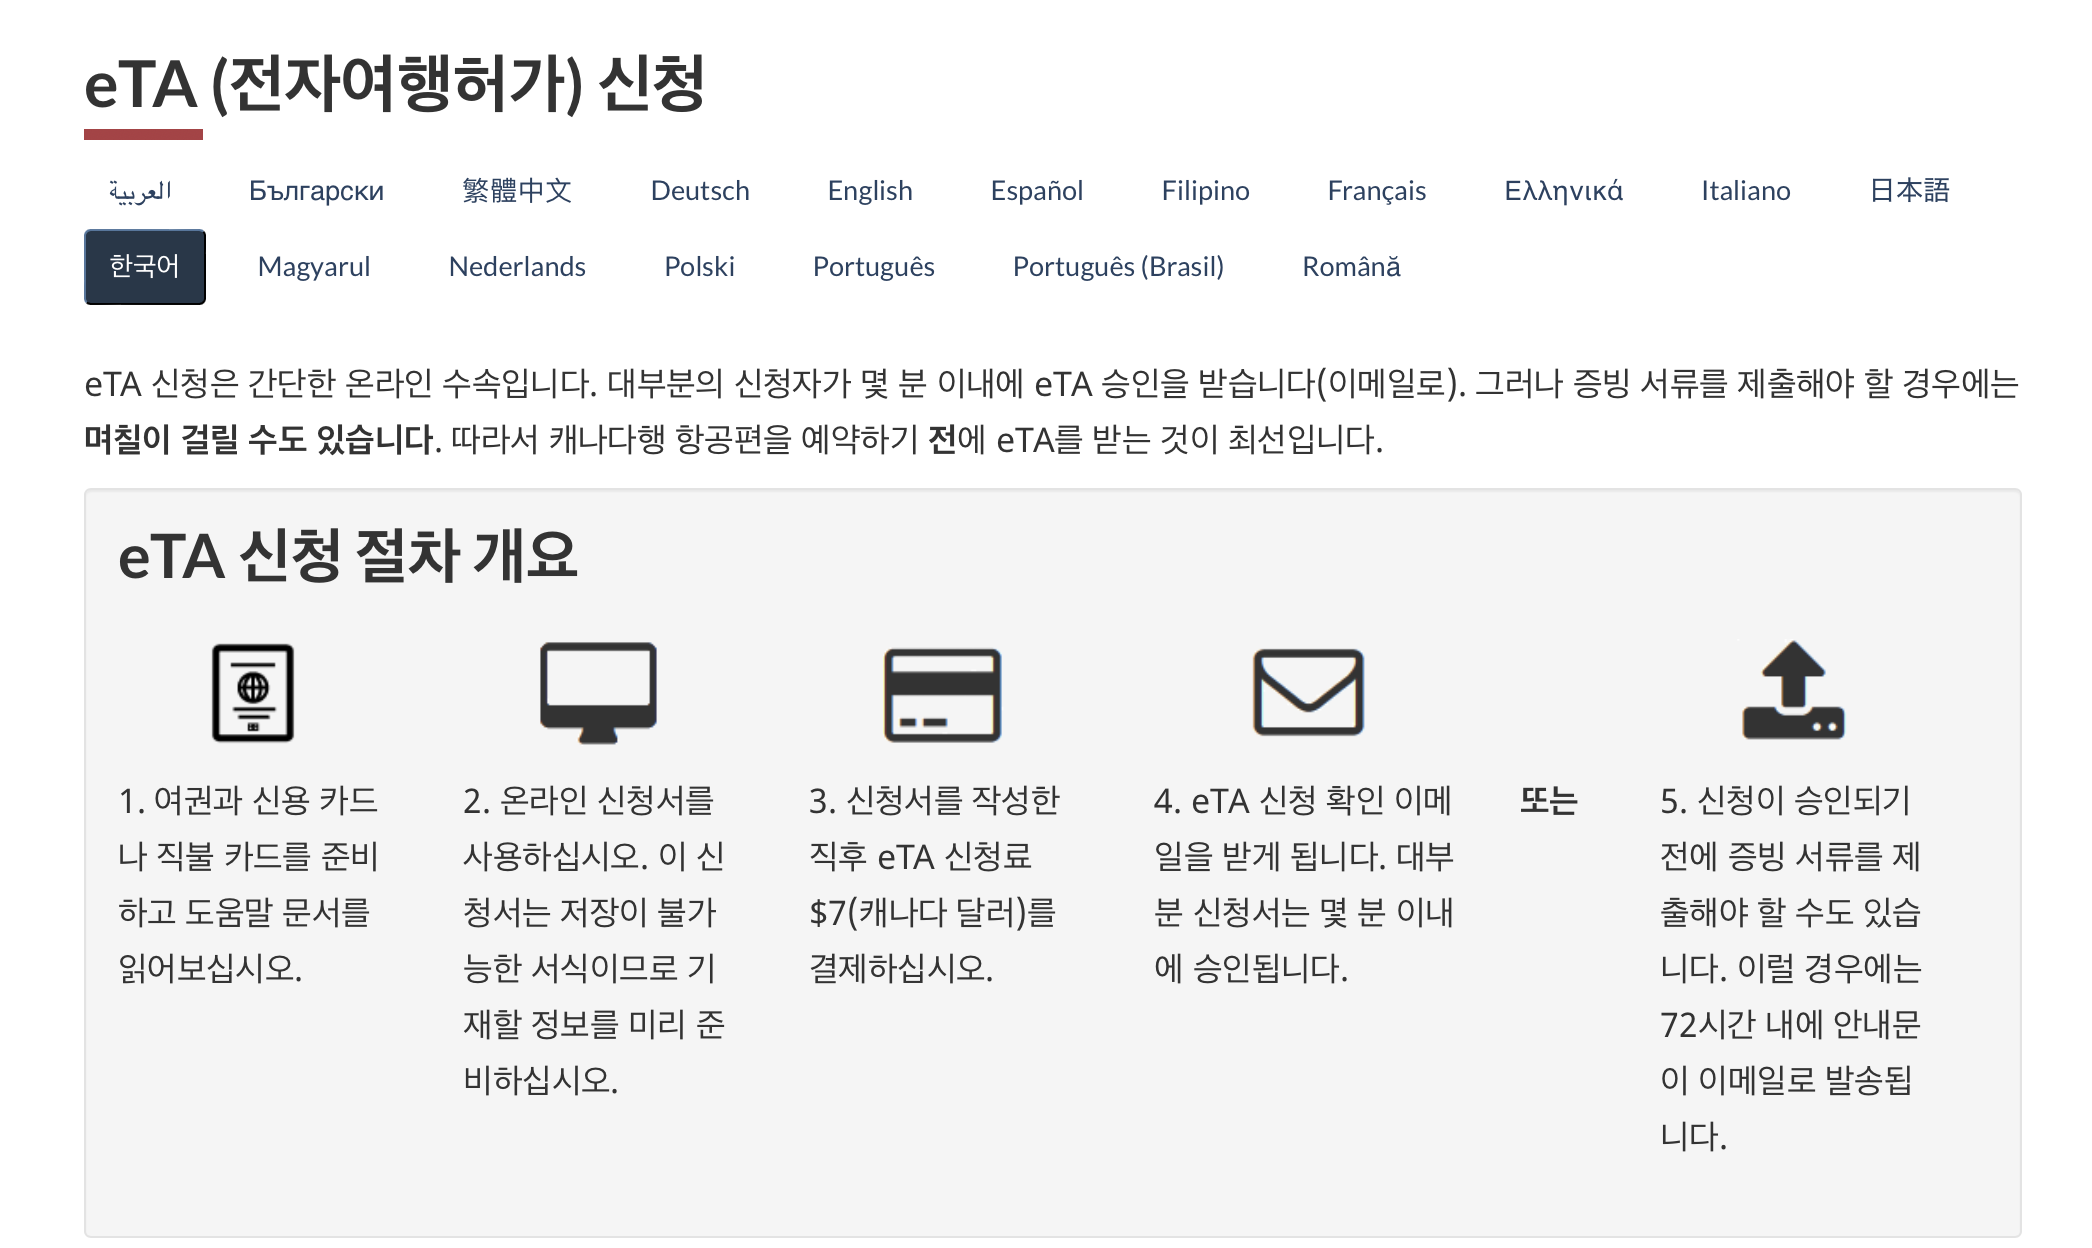Image resolution: width=2092 pixels, height=1248 pixels.
Task: Switch to the Arabic language tab
Action: pyautogui.click(x=140, y=191)
